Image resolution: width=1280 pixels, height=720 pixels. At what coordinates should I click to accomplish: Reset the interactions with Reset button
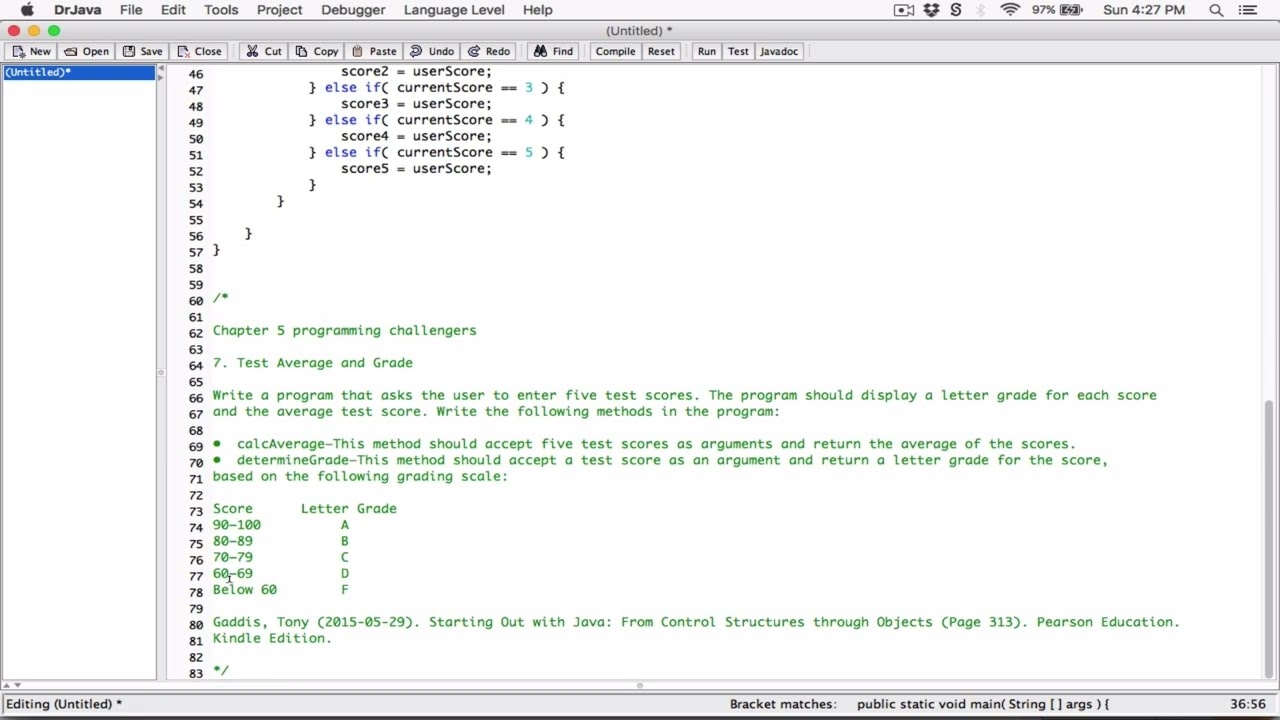661,51
